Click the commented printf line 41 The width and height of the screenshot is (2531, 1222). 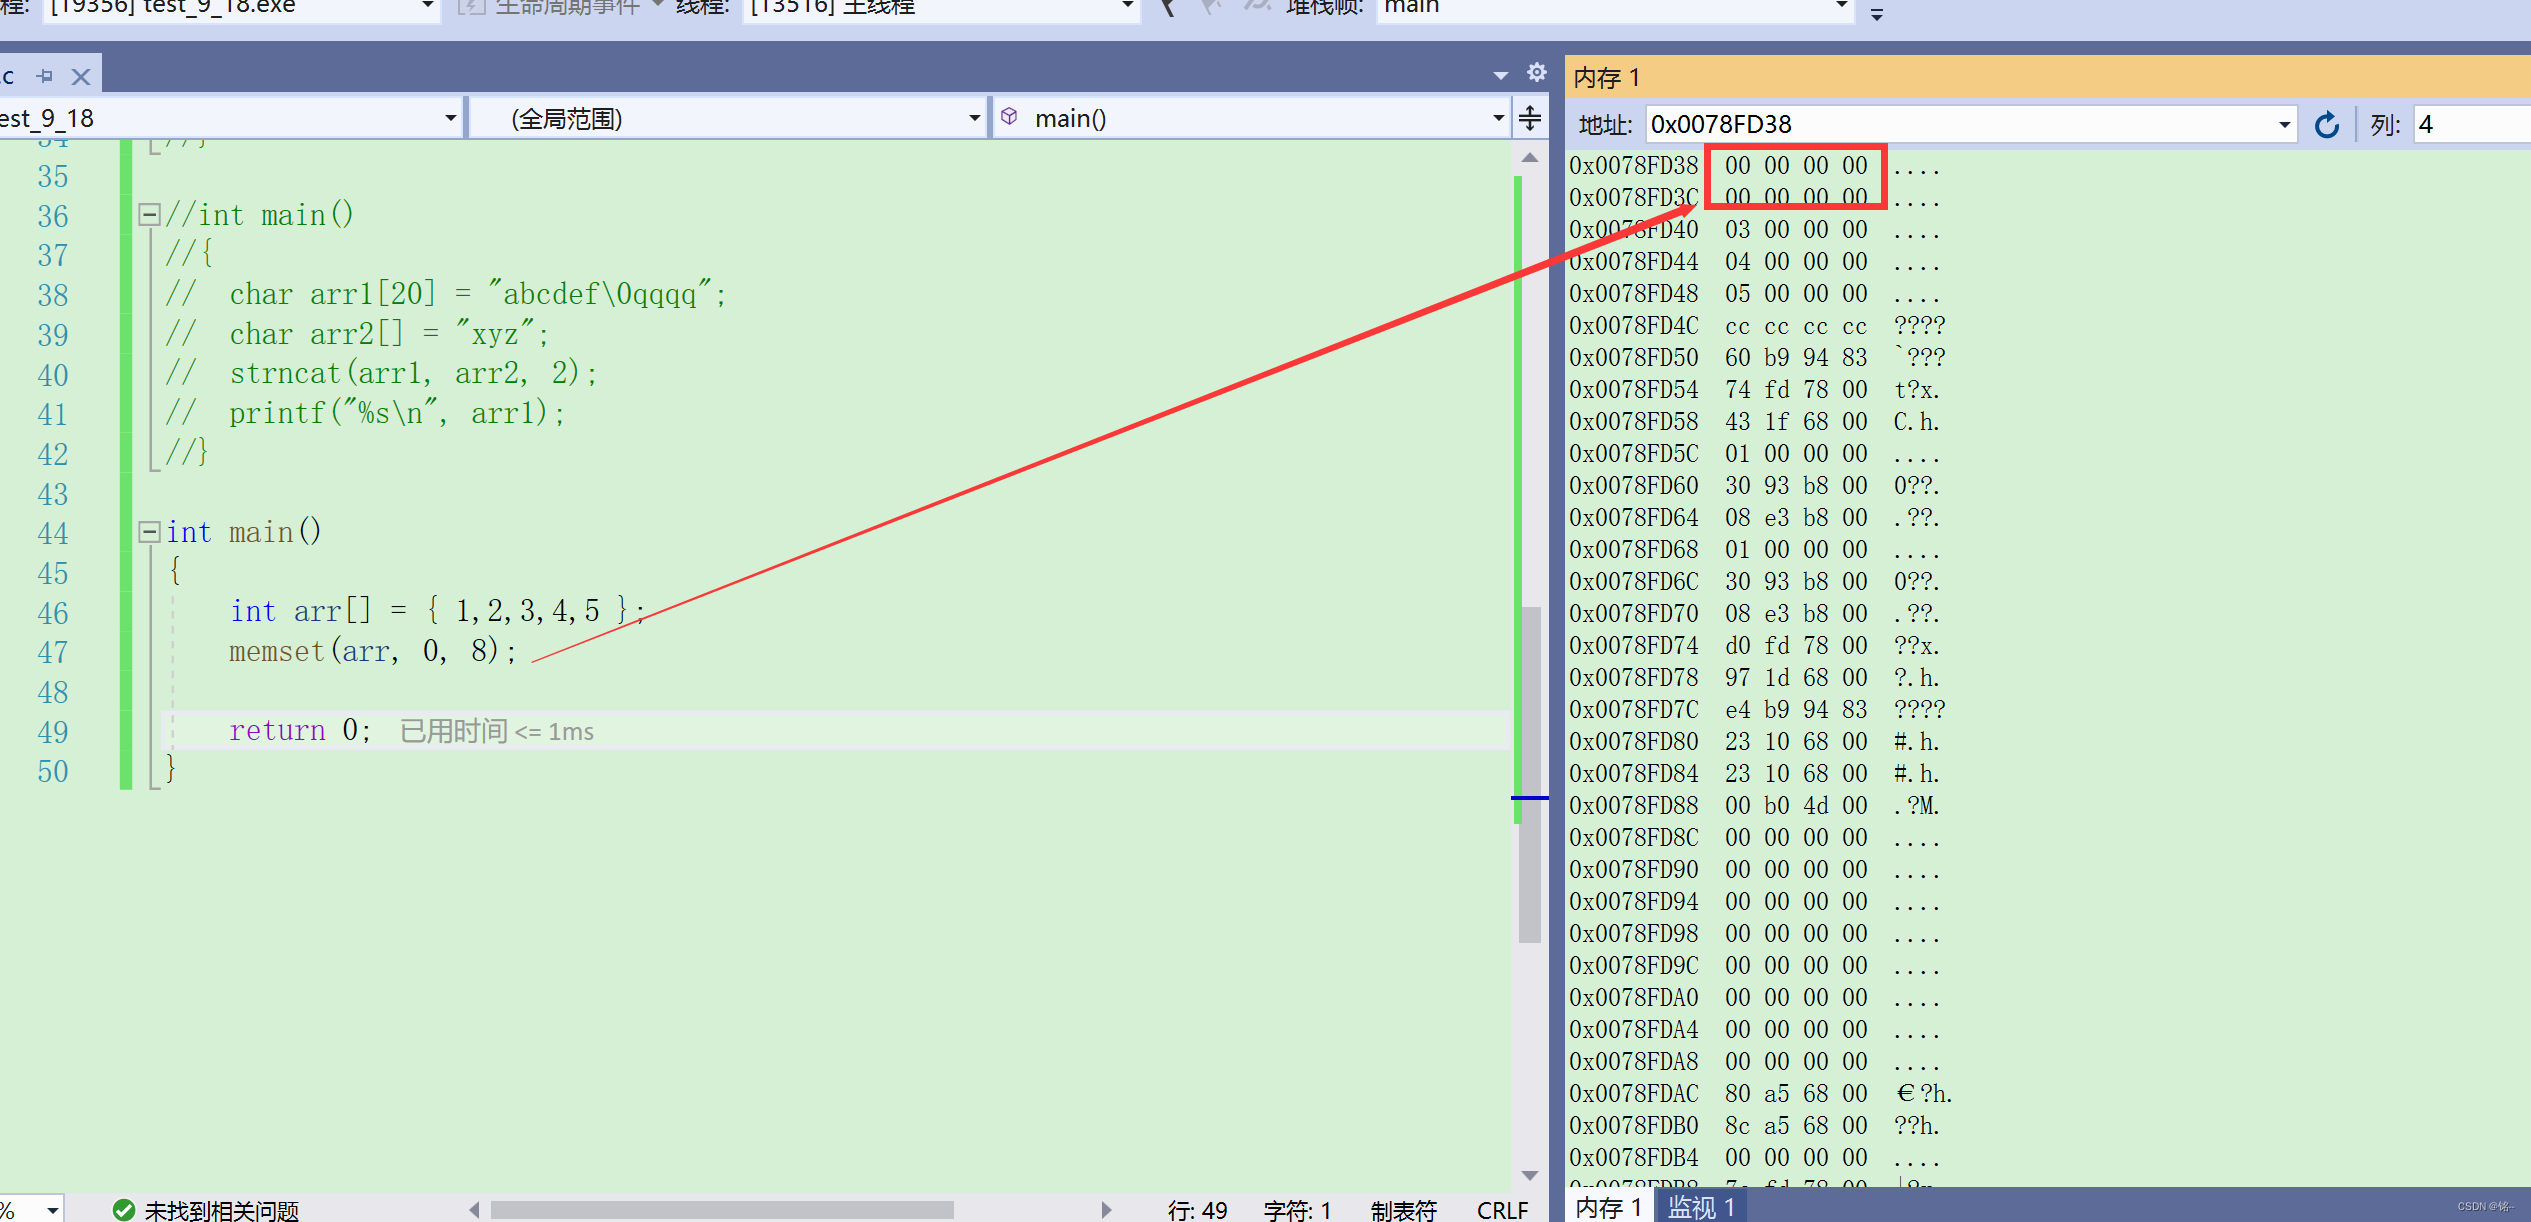366,413
